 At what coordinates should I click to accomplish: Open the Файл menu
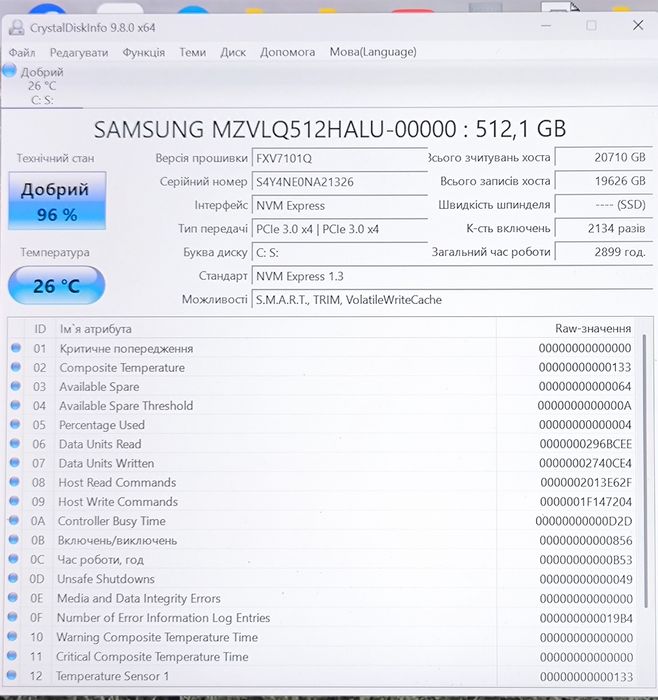pos(22,52)
